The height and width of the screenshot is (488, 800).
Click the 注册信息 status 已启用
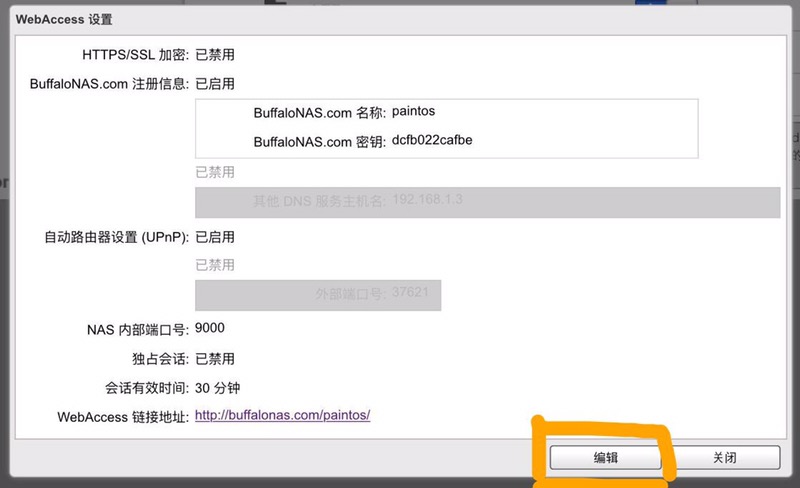click(x=215, y=84)
